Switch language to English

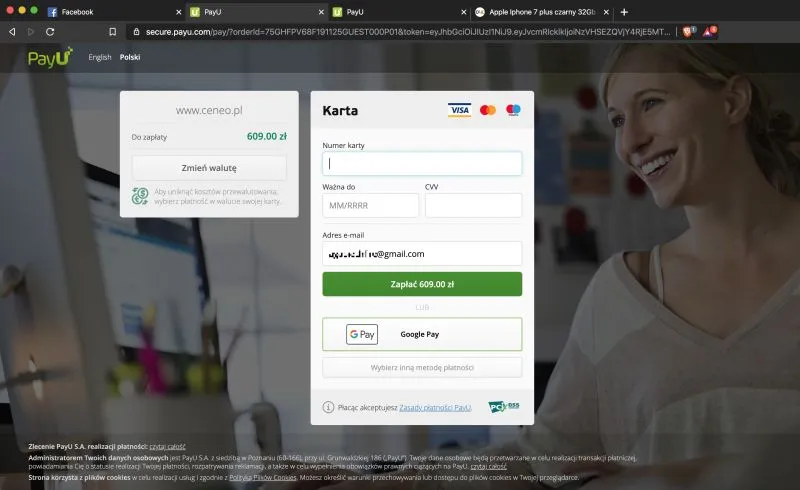[x=100, y=58]
